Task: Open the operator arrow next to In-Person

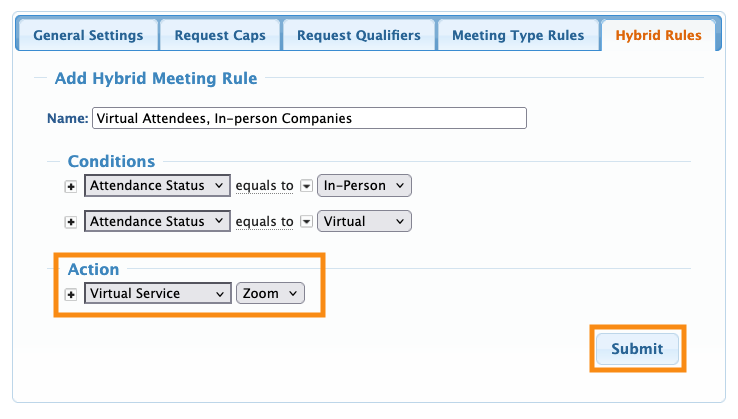Action: pyautogui.click(x=306, y=186)
